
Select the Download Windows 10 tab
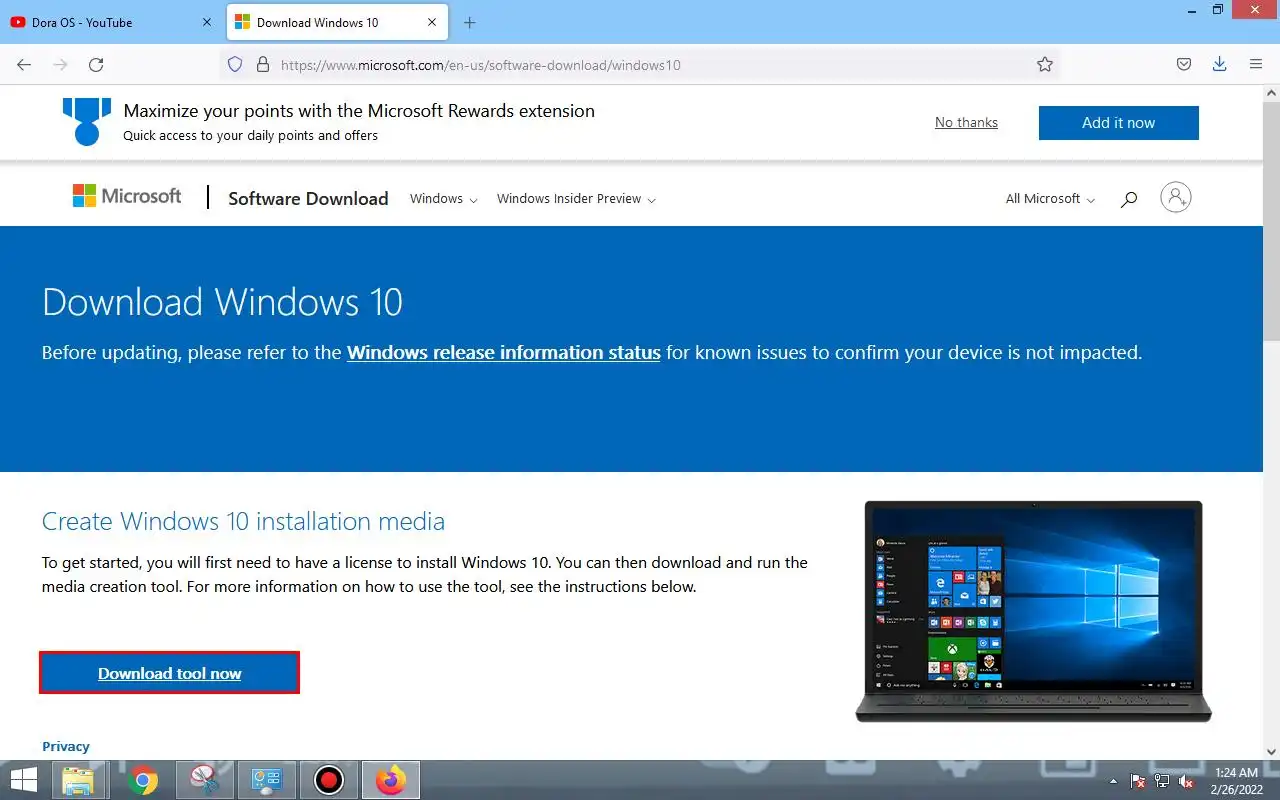[x=339, y=22]
